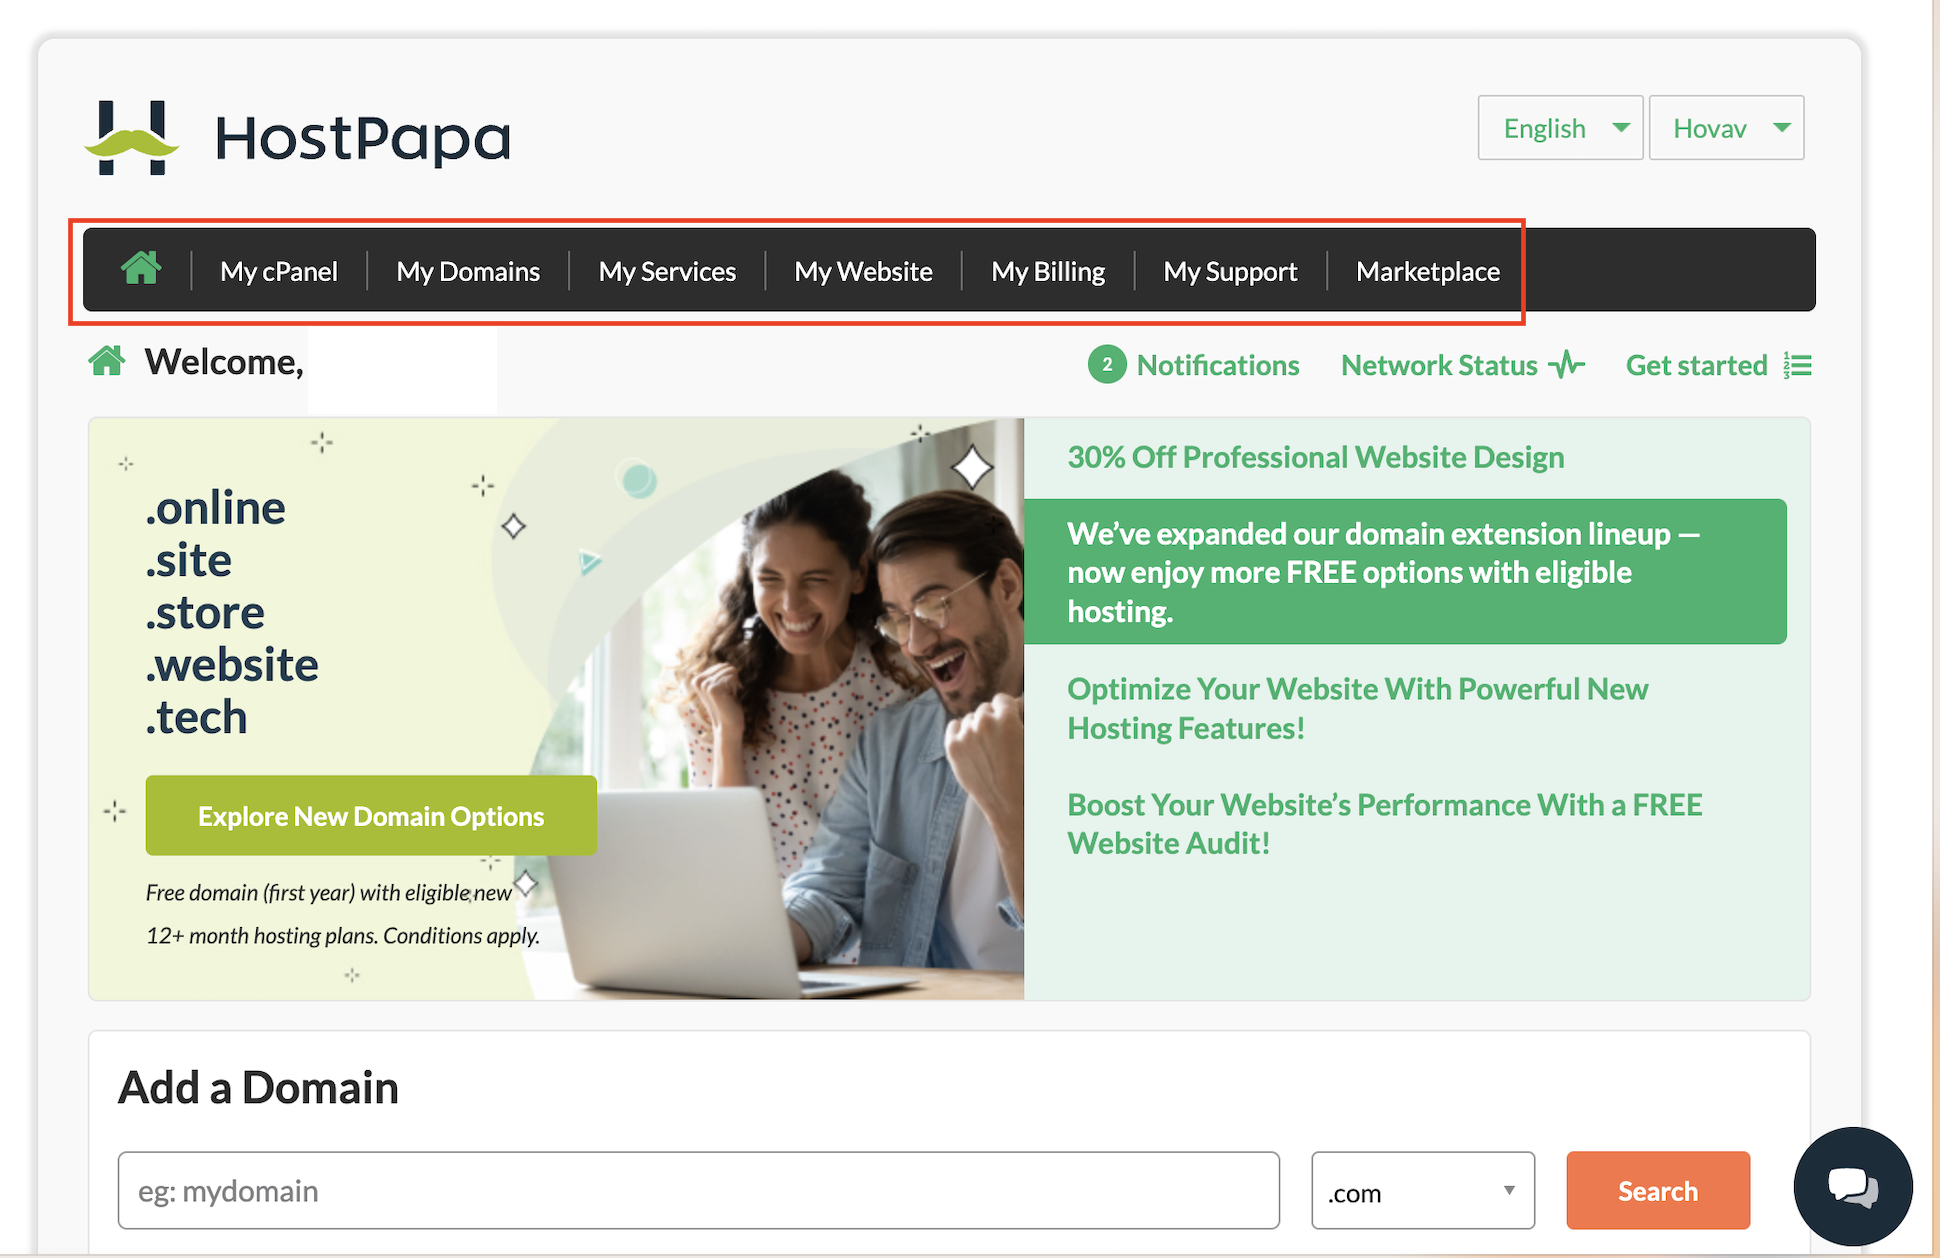The width and height of the screenshot is (1940, 1258).
Task: Click the Add a Domain heading
Action: pyautogui.click(x=258, y=1087)
